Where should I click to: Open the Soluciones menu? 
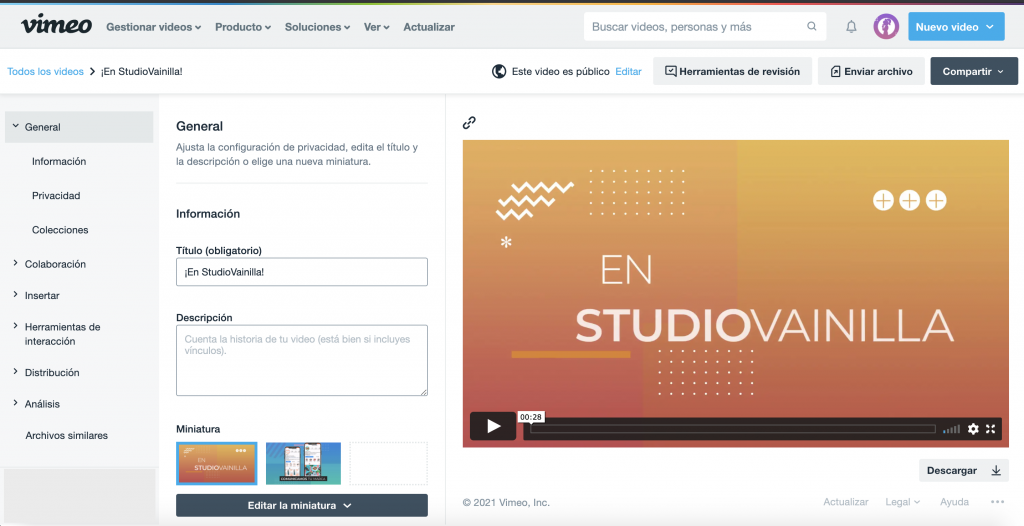(x=317, y=27)
